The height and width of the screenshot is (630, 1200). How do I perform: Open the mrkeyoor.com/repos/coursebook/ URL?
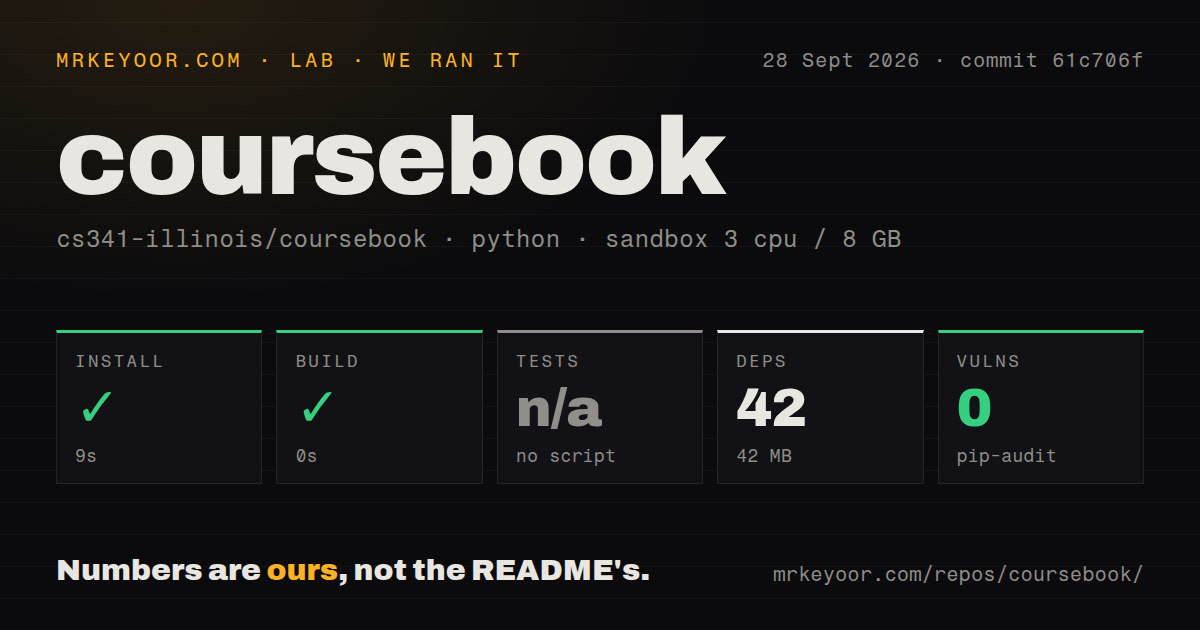point(958,575)
